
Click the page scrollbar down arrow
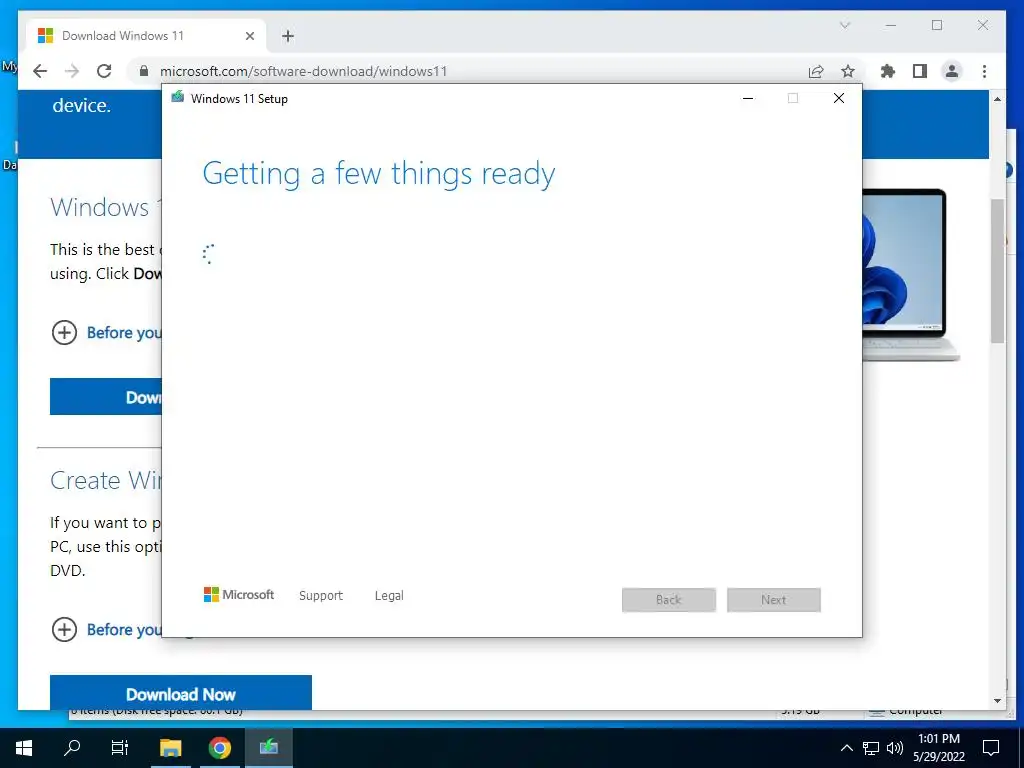click(x=997, y=701)
